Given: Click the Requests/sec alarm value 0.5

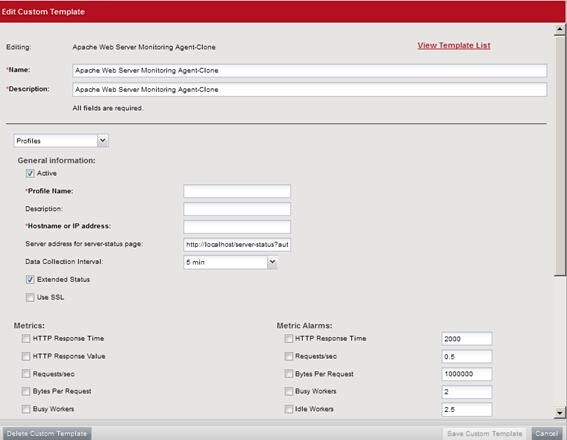Looking at the screenshot, I should click(466, 356).
